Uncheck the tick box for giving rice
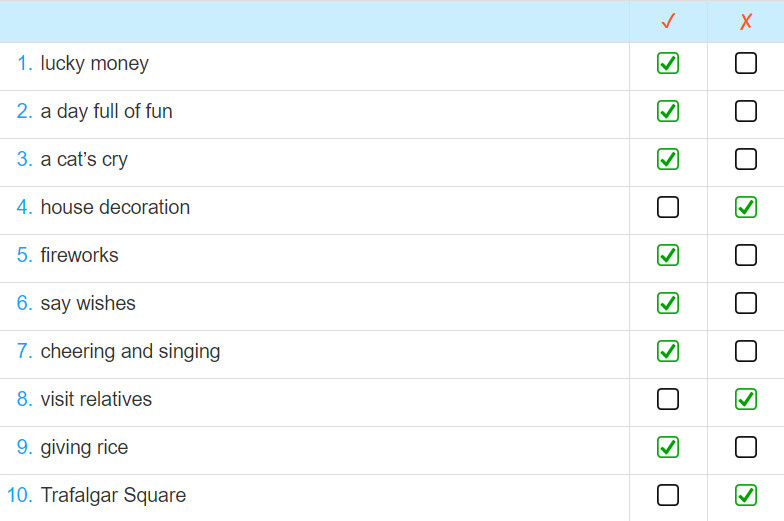 668,447
